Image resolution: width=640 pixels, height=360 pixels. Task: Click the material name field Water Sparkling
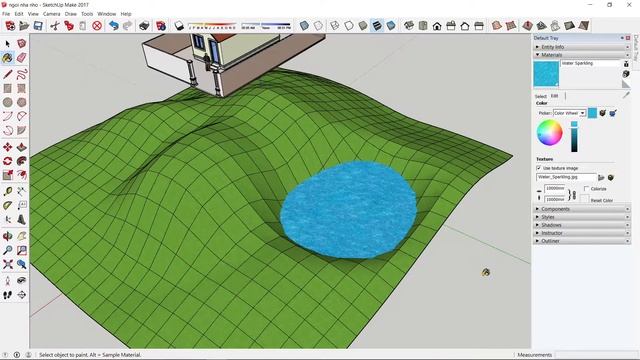(x=590, y=64)
